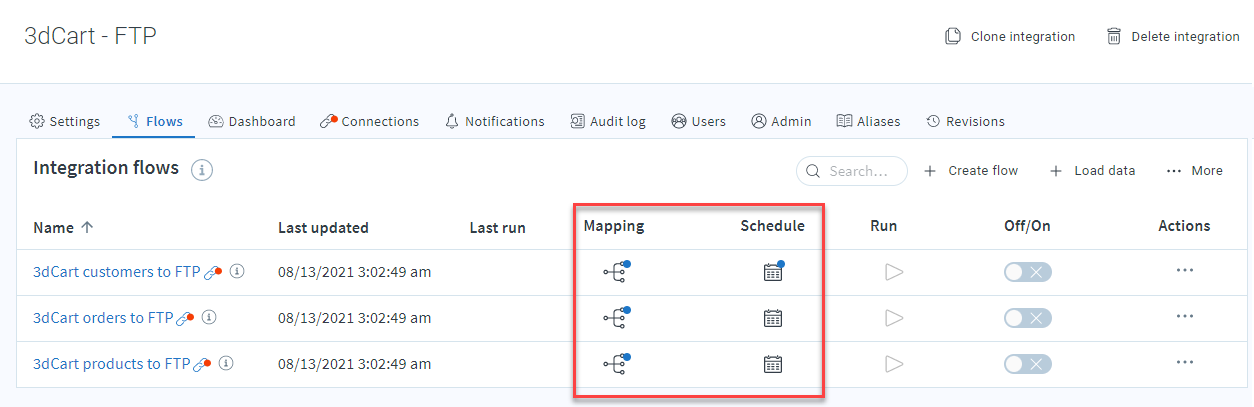View the Revisions tab

coord(965,121)
